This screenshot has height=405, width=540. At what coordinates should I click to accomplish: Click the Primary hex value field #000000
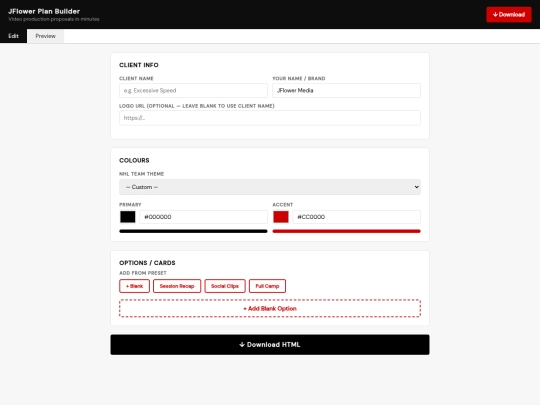[203, 217]
